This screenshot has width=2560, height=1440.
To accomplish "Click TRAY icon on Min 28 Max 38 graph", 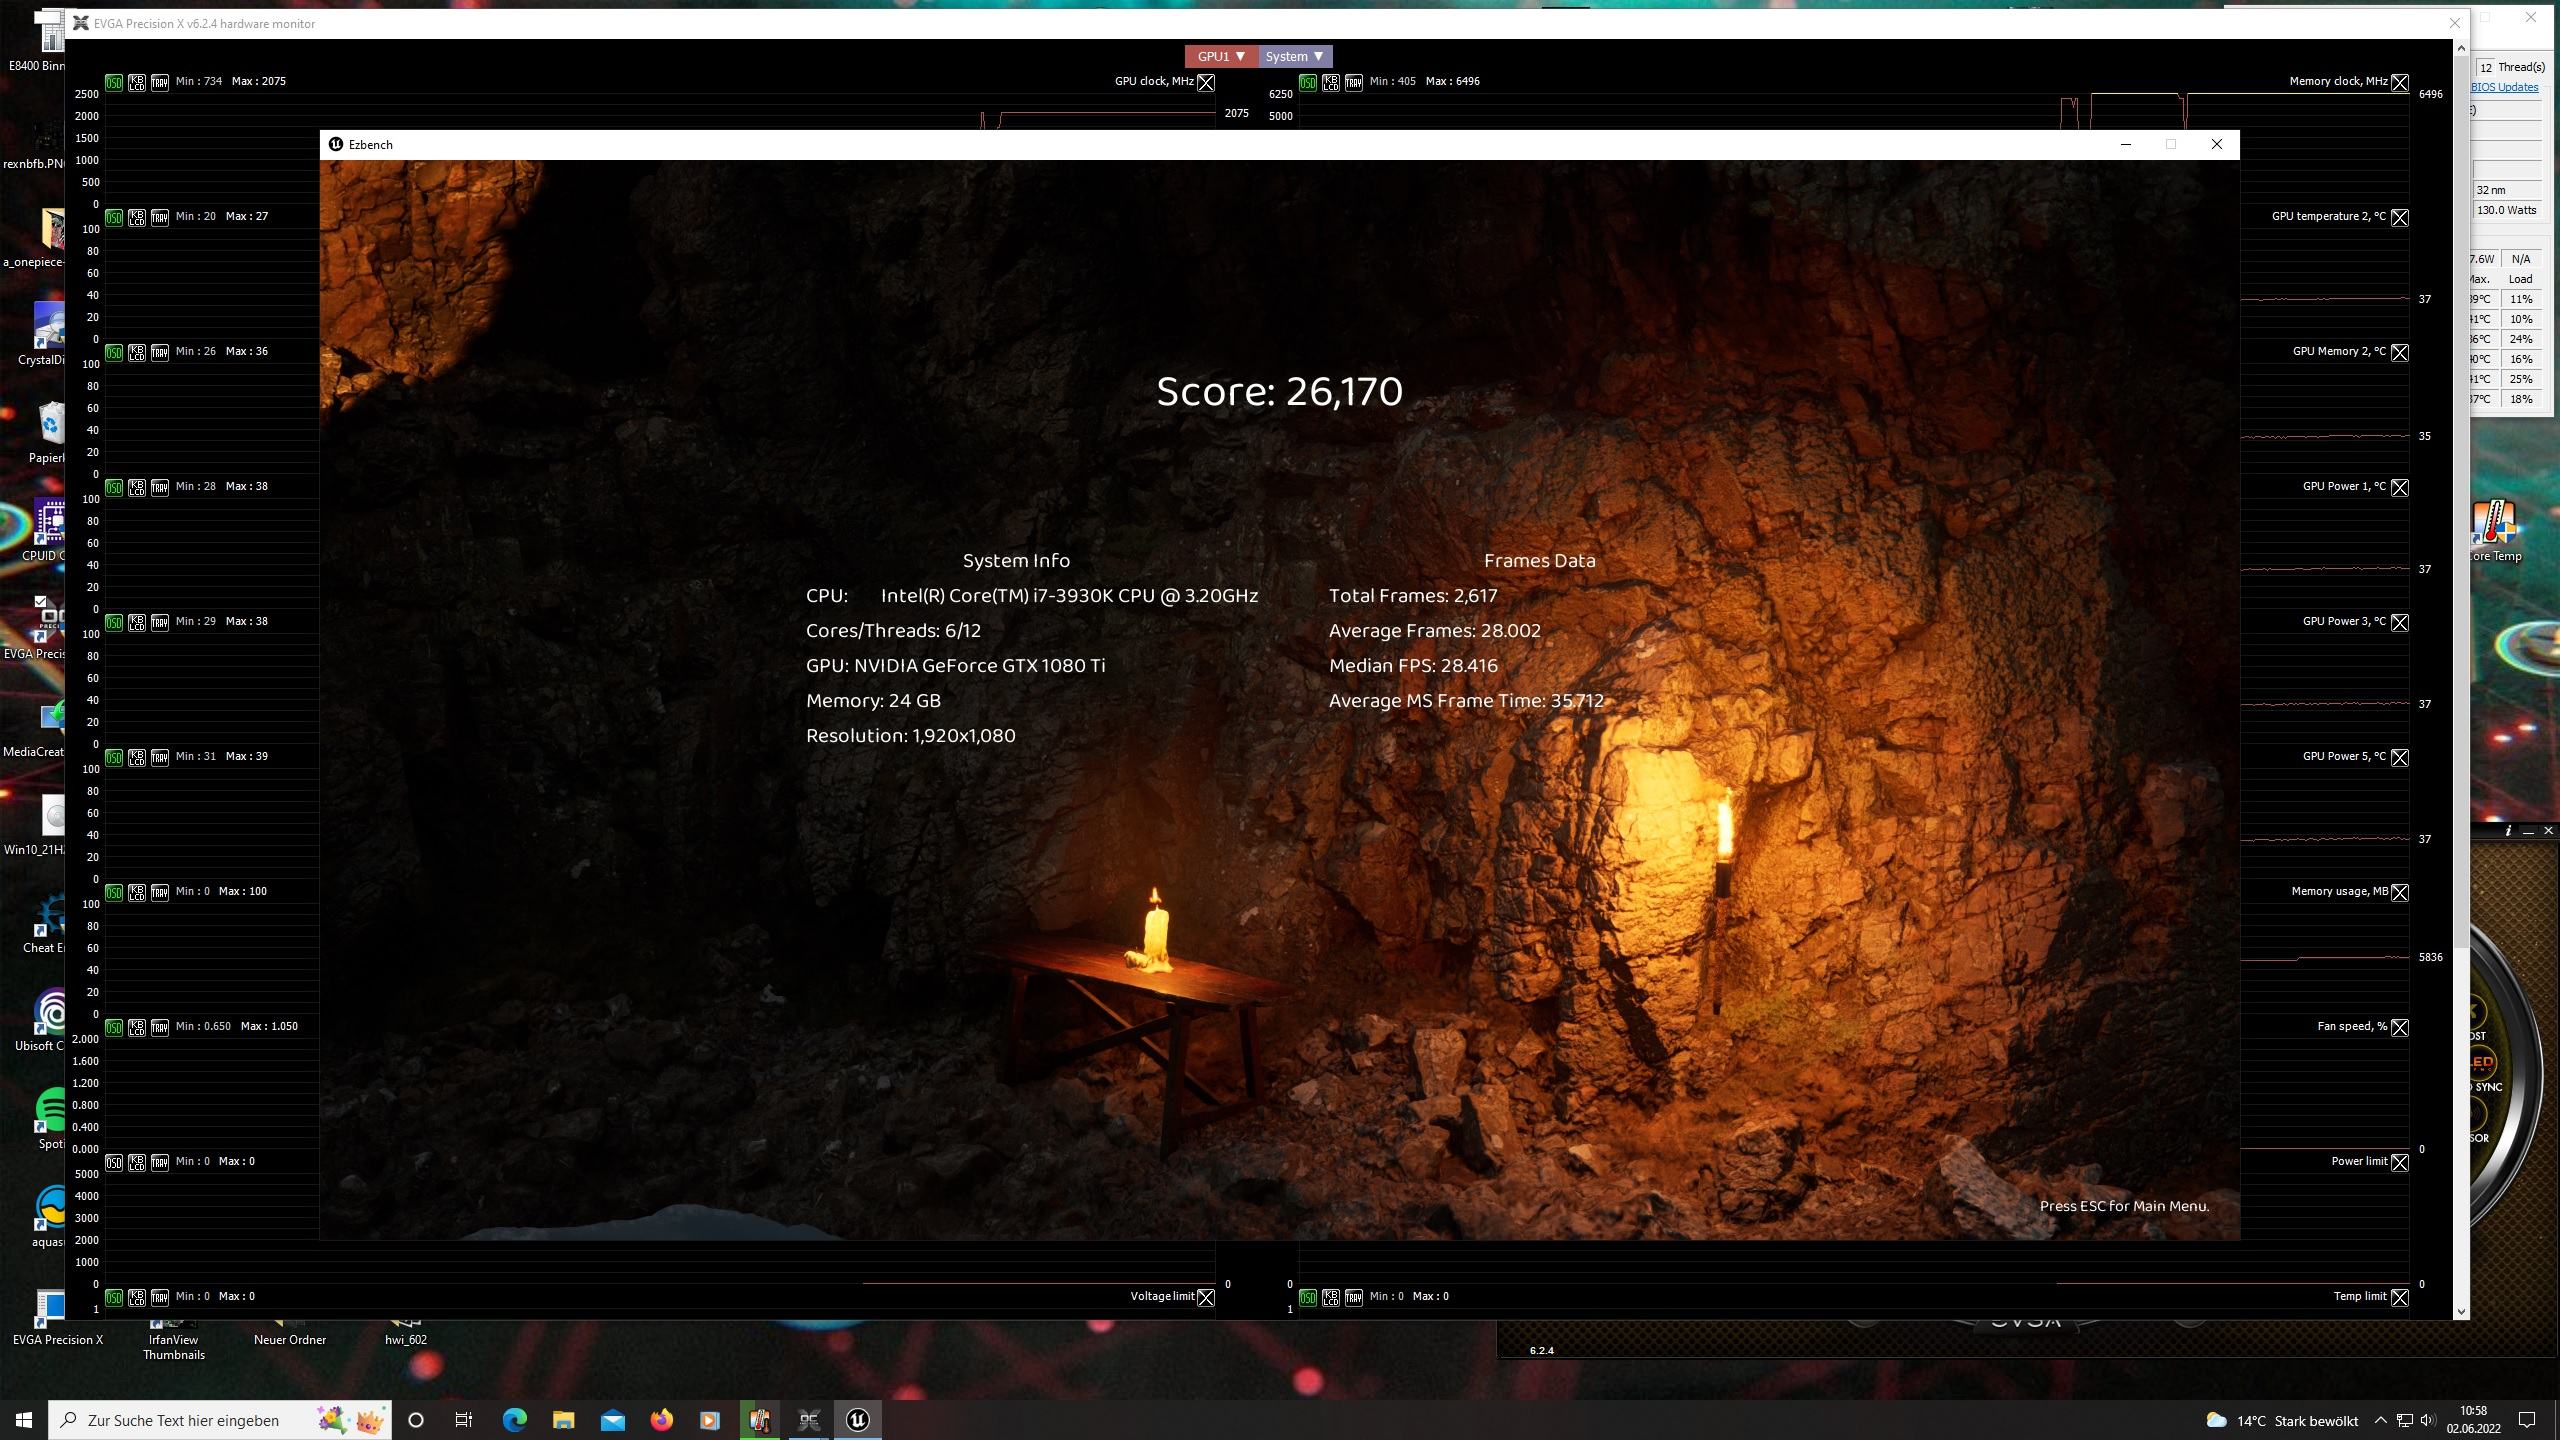I will click(x=160, y=487).
